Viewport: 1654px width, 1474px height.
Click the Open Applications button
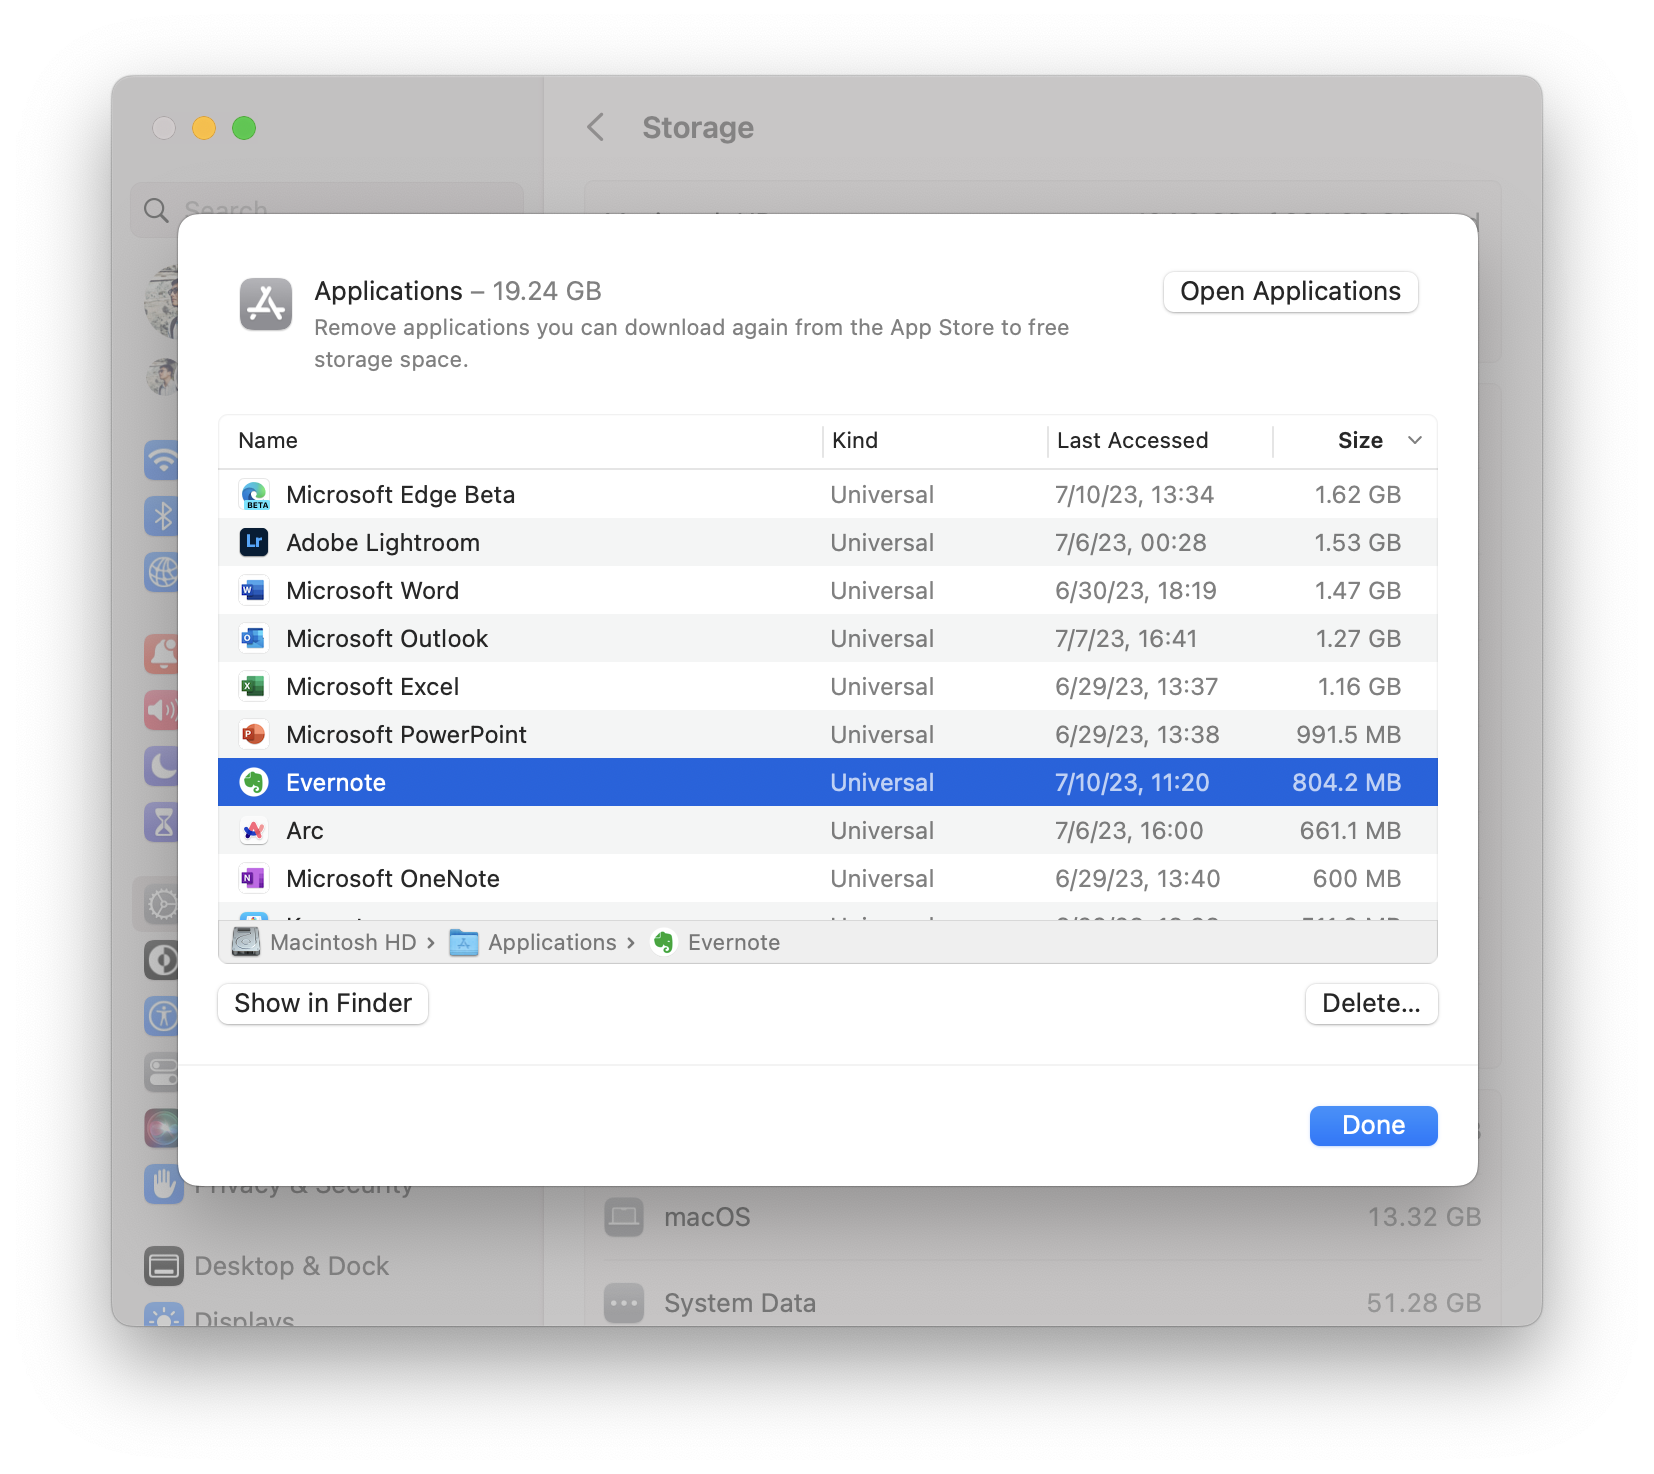click(1291, 291)
